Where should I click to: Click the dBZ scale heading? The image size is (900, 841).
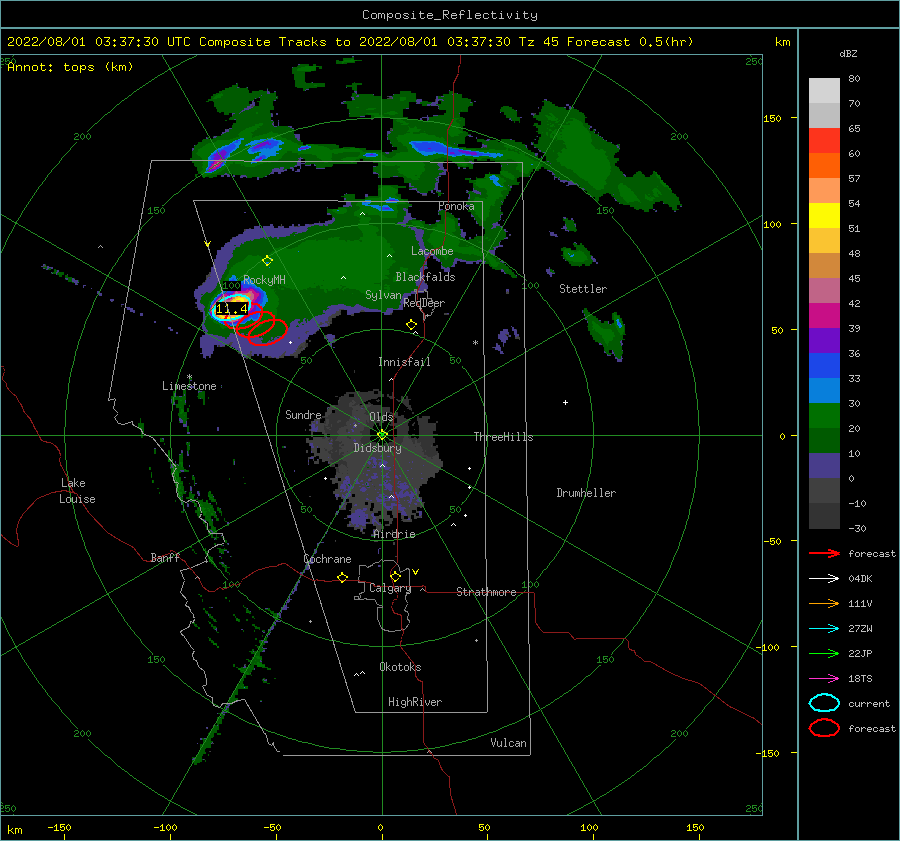(x=848, y=54)
